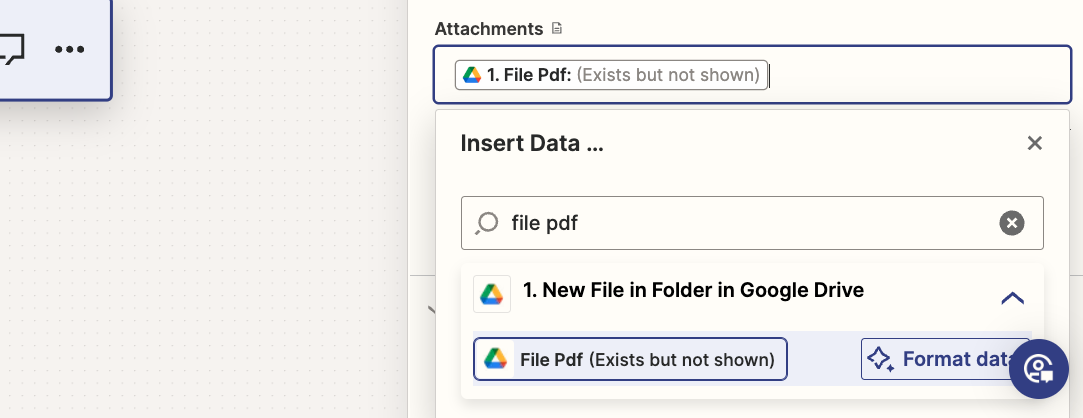The width and height of the screenshot is (1083, 418).
Task: Open the floating help chat button
Action: pyautogui.click(x=1039, y=369)
